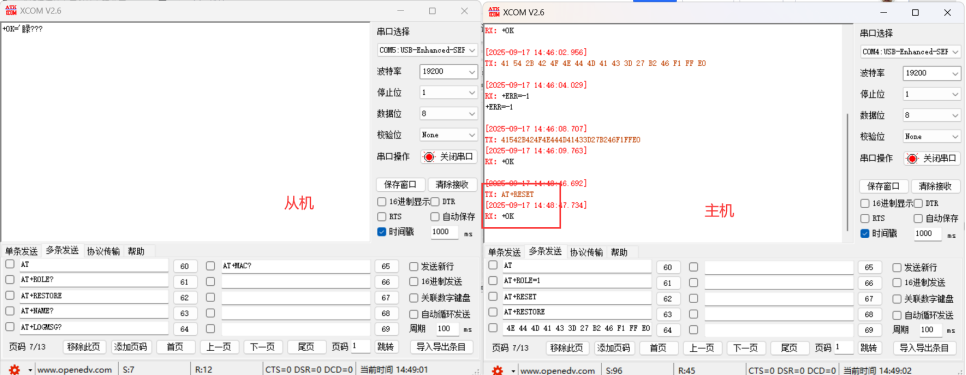Image resolution: width=966 pixels, height=375 pixels.
Task: Expand gear icon dropdown arrow in COM4 status bar
Action: click(x=513, y=371)
